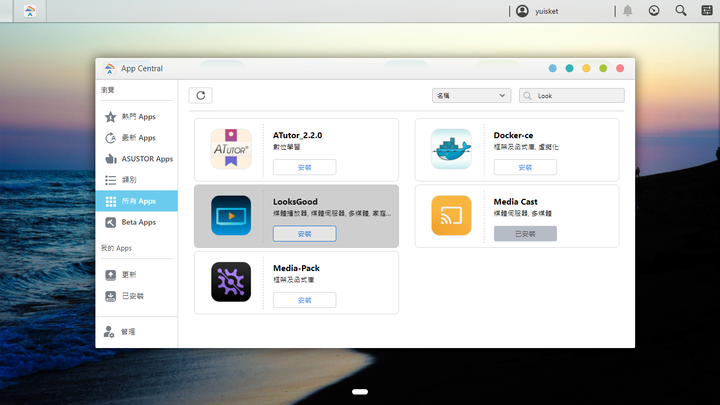Click the Docker-ce whale icon
720x405 pixels.
(x=451, y=149)
